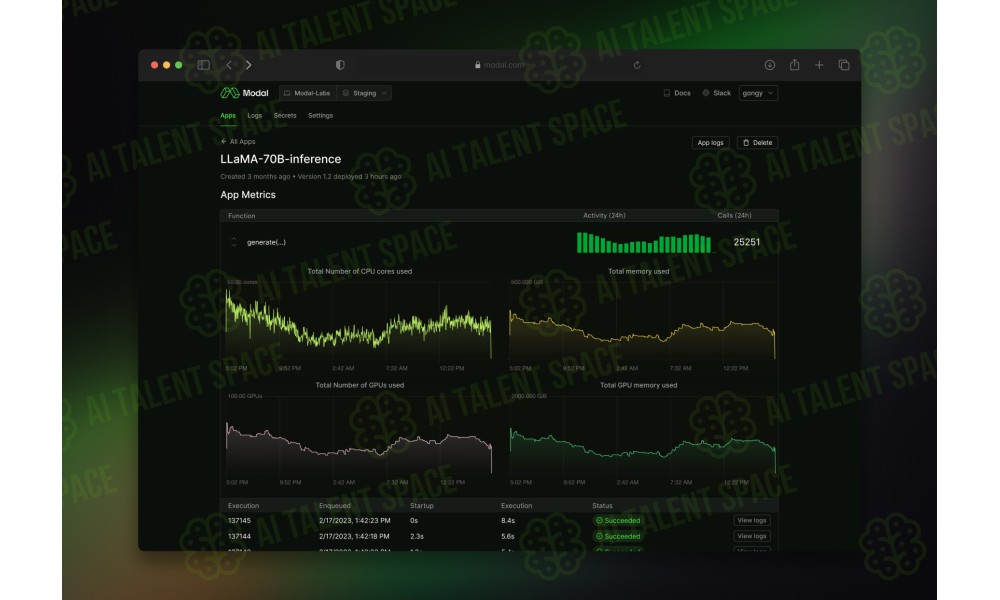Image resolution: width=1000 pixels, height=600 pixels.
Task: Click the Total Number of GPUs chart
Action: pos(359,435)
